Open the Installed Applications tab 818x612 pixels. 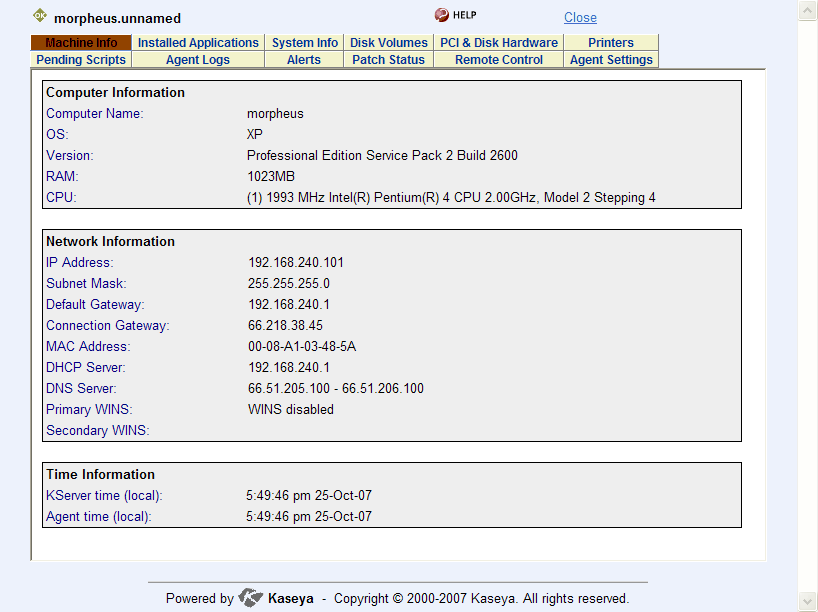pyautogui.click(x=198, y=43)
